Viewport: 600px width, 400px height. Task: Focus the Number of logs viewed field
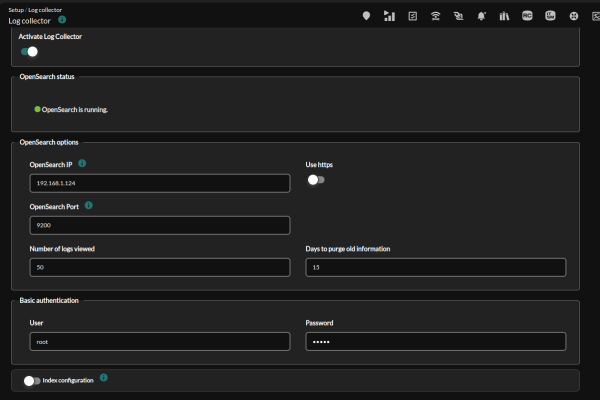160,267
